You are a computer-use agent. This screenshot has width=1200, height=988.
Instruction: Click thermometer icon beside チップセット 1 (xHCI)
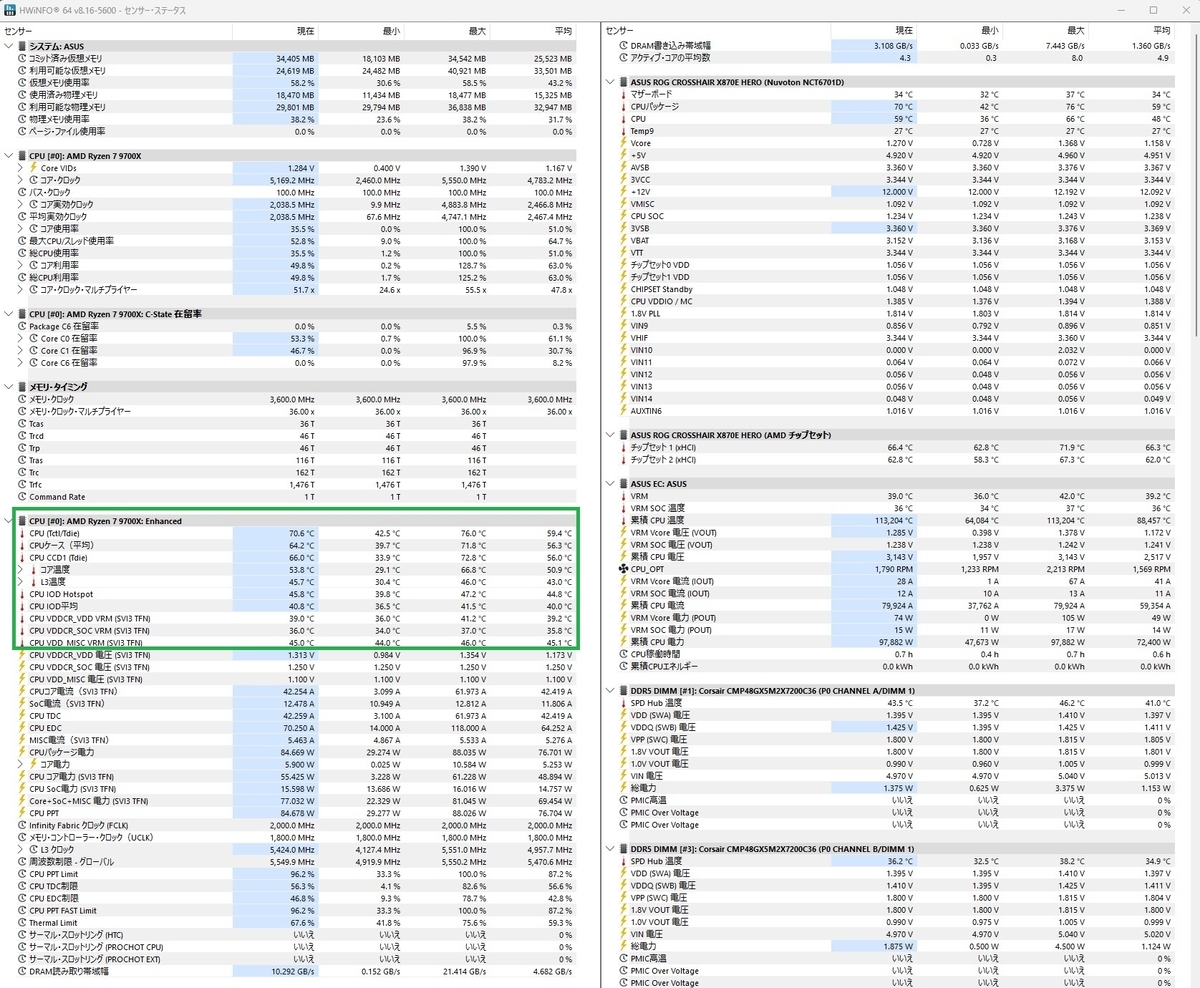coord(624,447)
